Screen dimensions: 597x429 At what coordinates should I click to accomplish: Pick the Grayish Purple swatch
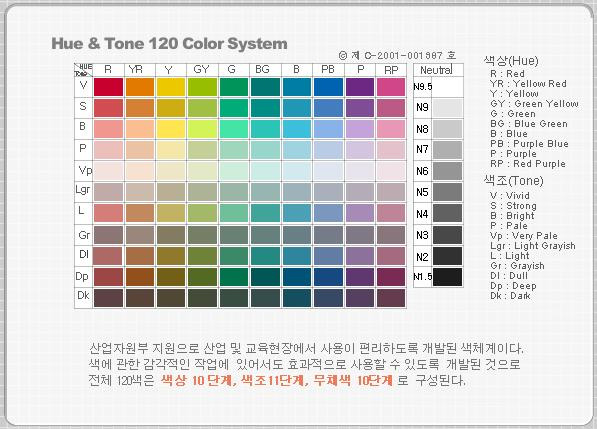360,235
